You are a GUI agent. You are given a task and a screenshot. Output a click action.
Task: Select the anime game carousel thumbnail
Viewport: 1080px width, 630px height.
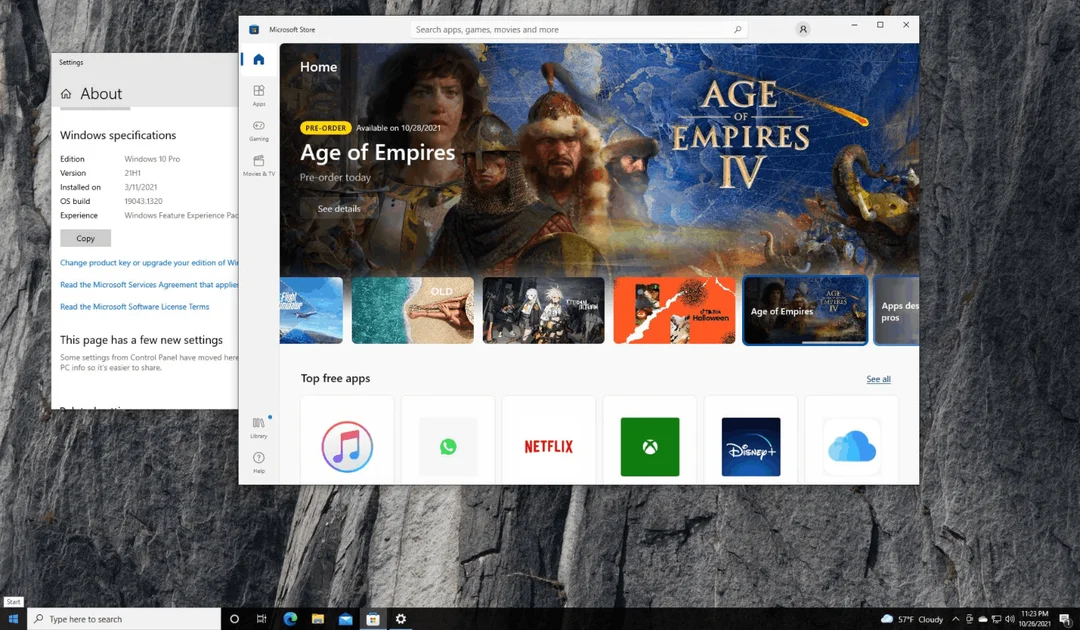pos(543,311)
